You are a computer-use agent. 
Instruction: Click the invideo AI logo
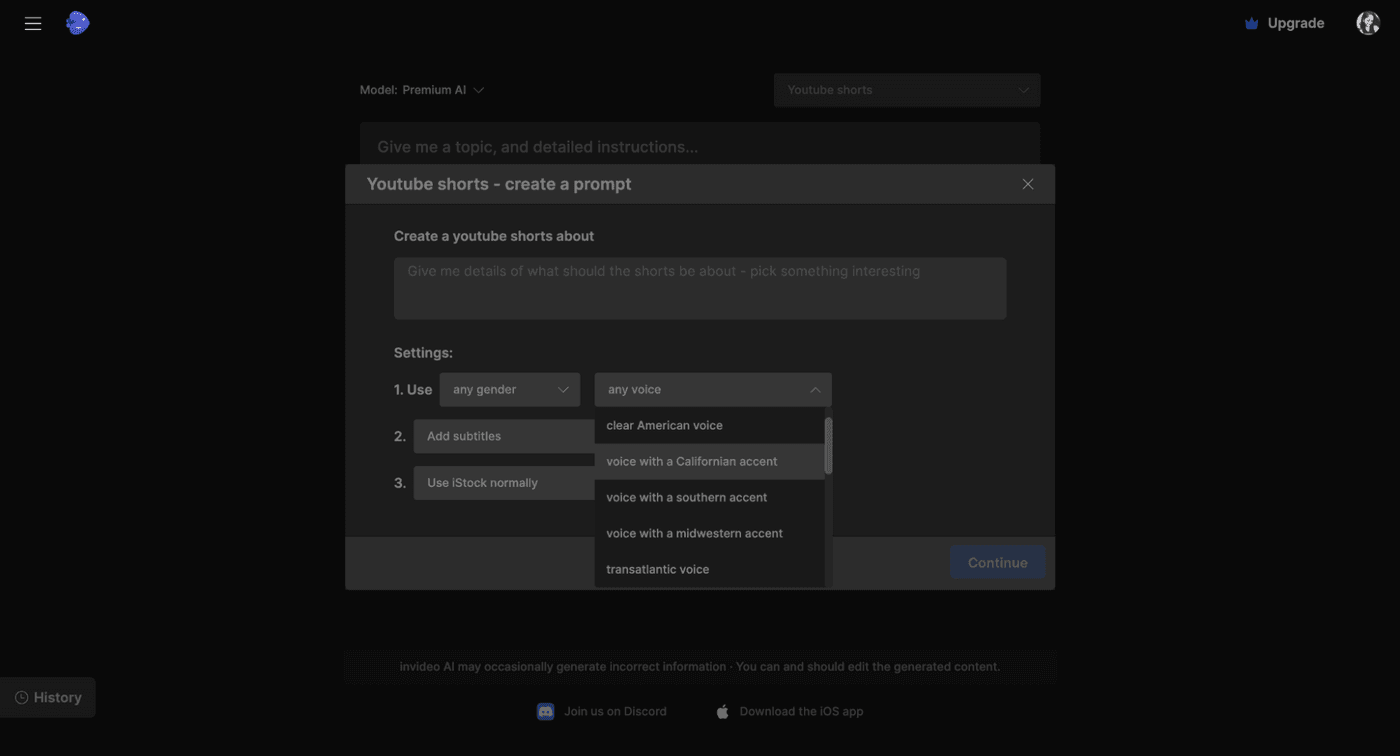[77, 22]
